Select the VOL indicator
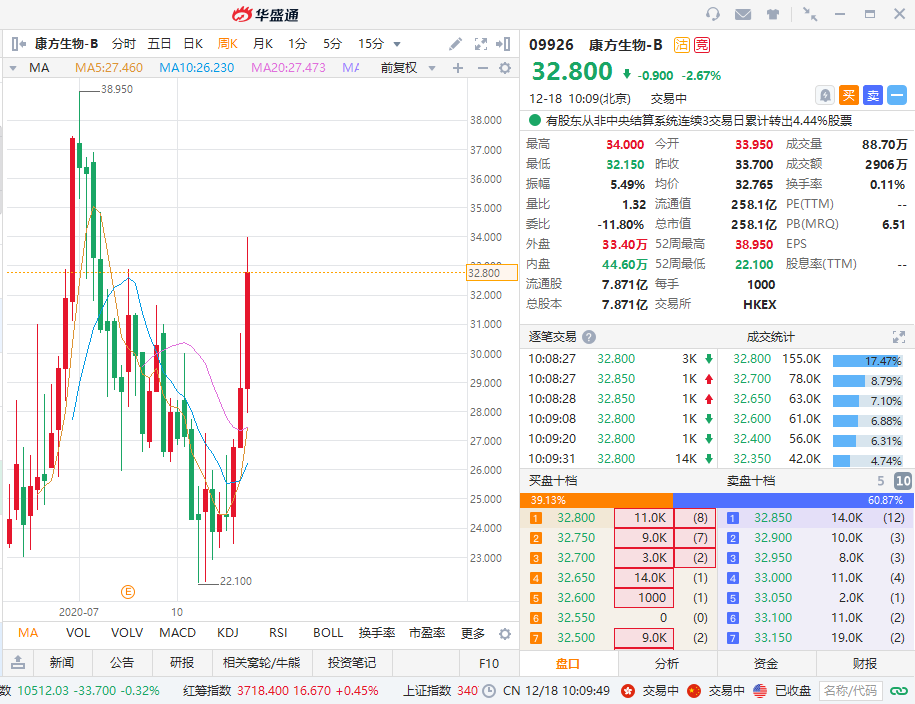The height and width of the screenshot is (704, 915). [78, 633]
